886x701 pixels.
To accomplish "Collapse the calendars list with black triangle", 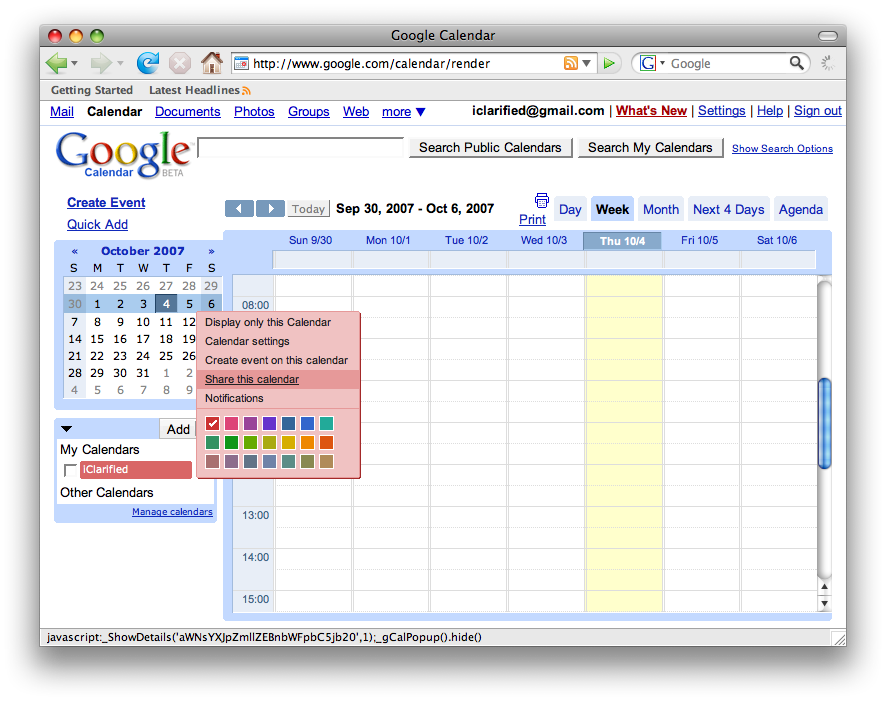I will 67,429.
